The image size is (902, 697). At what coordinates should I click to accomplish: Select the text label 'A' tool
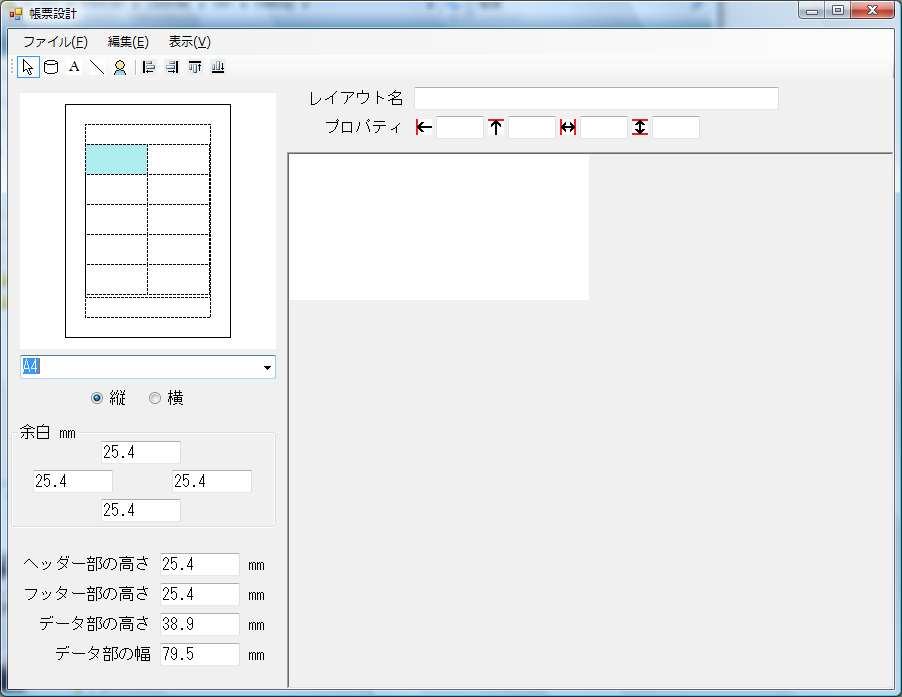74,67
